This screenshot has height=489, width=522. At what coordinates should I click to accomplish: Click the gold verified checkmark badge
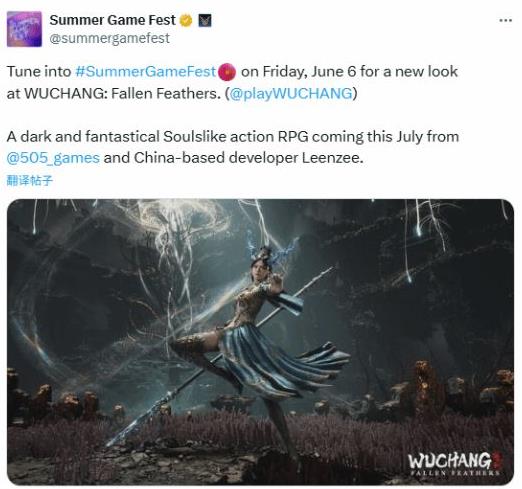pyautogui.click(x=186, y=21)
